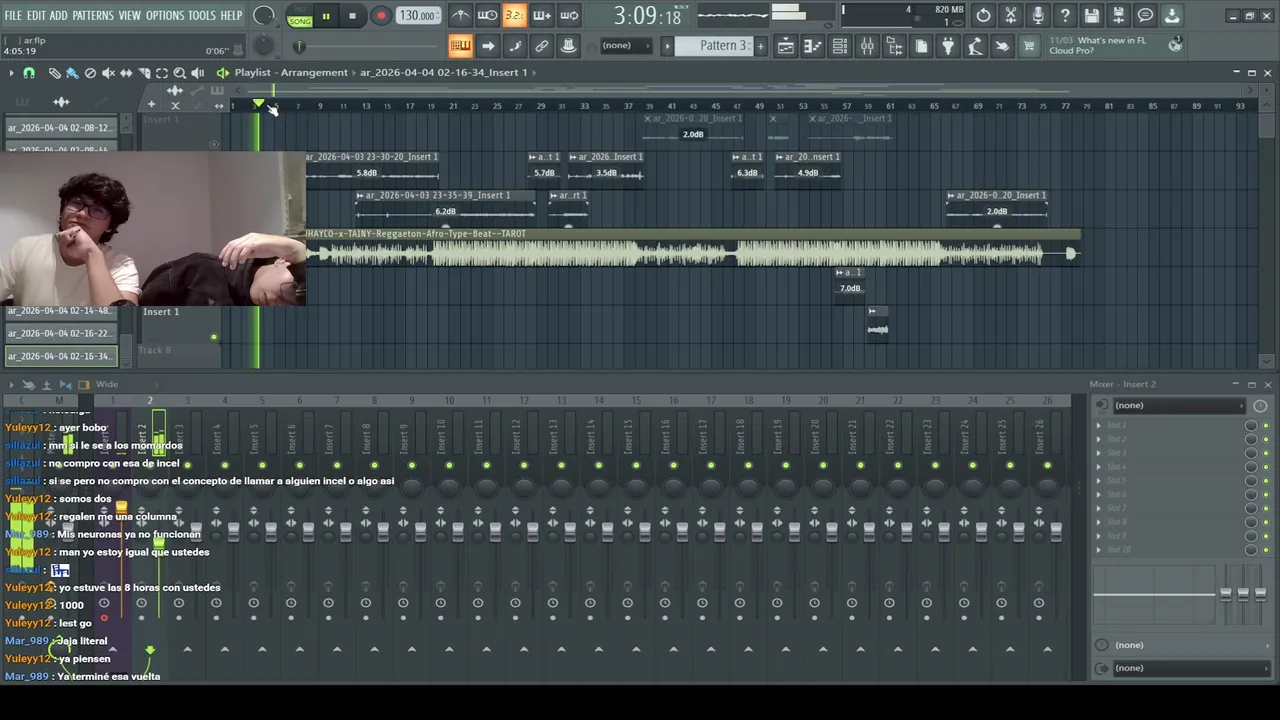
Task: Open the OPTIONS menu
Action: point(165,16)
